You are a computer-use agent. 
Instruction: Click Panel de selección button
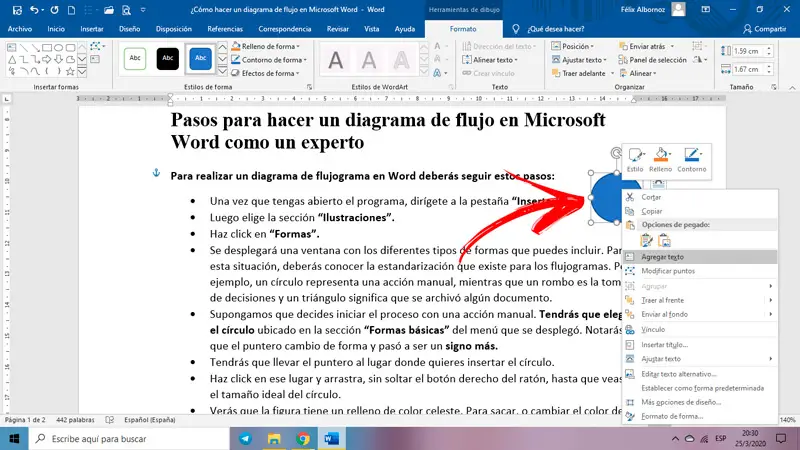(x=653, y=60)
